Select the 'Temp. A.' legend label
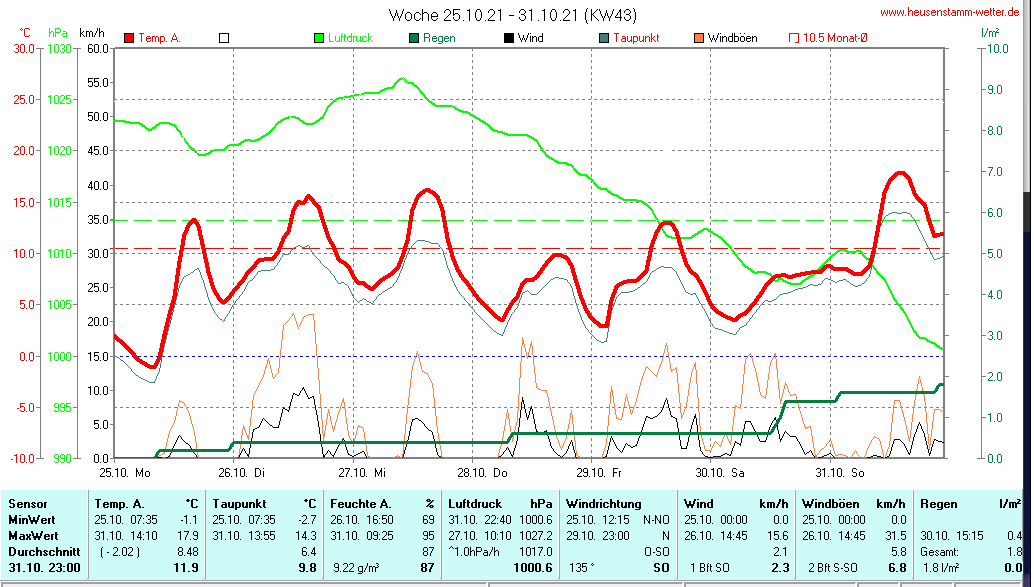The height and width of the screenshot is (587, 1034). pyautogui.click(x=159, y=38)
